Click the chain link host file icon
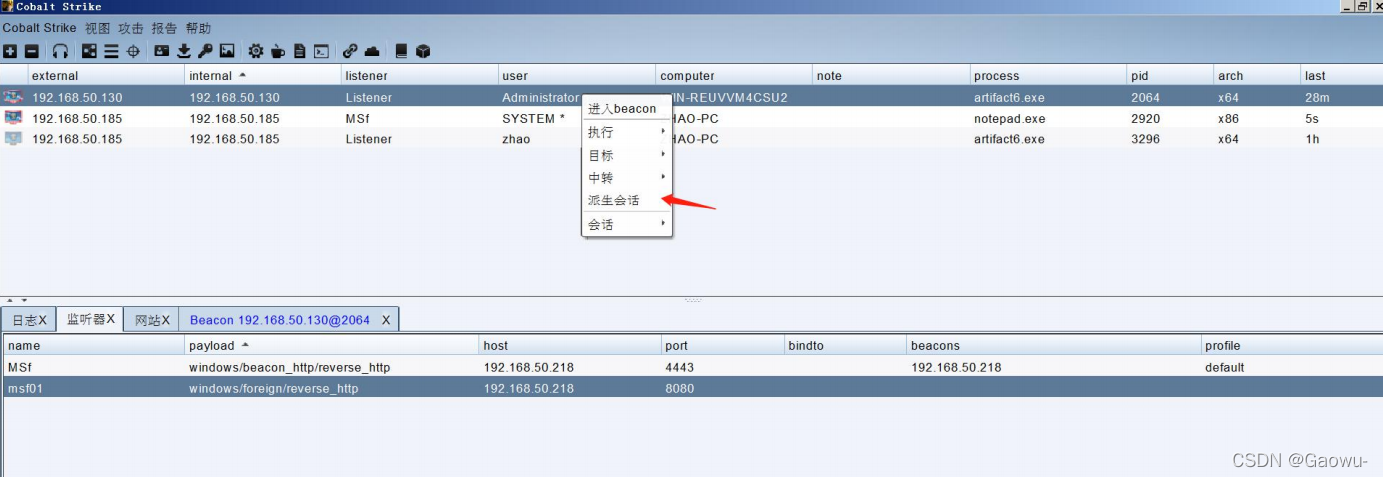Screen dimensions: 1383x477 tap(350, 51)
